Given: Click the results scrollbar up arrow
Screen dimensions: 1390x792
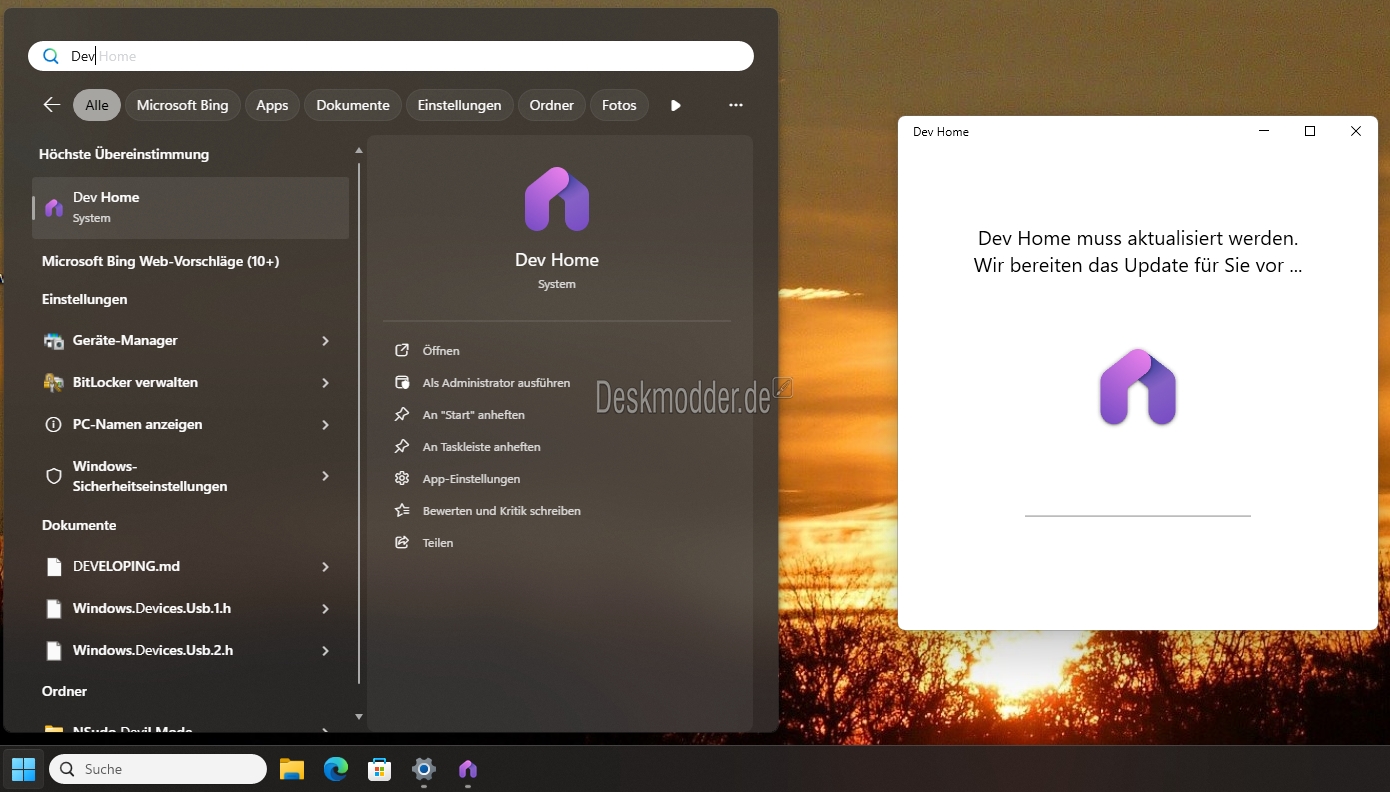Looking at the screenshot, I should (x=359, y=150).
